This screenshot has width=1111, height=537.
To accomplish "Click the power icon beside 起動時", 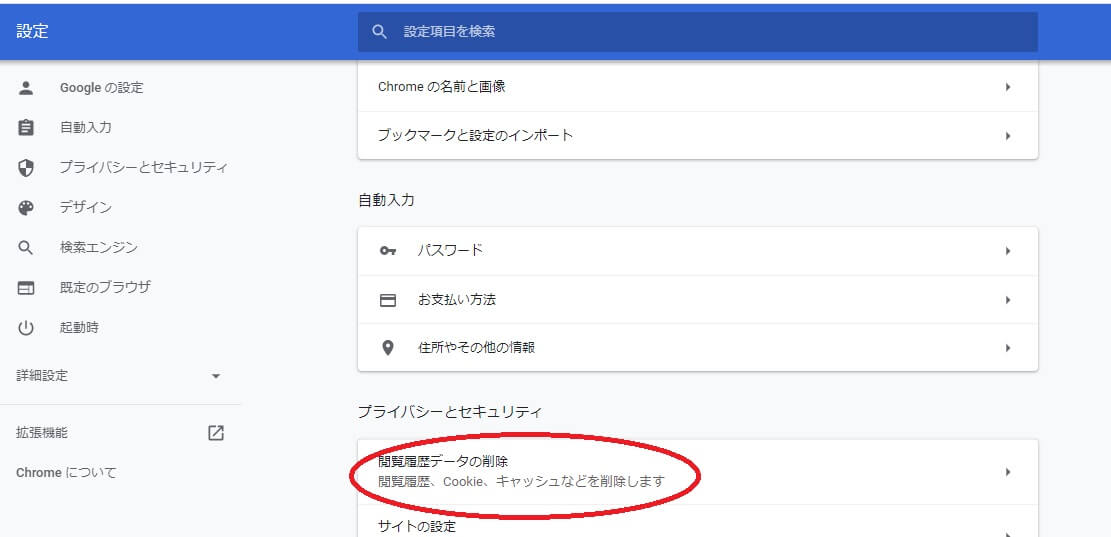I will click(x=26, y=328).
